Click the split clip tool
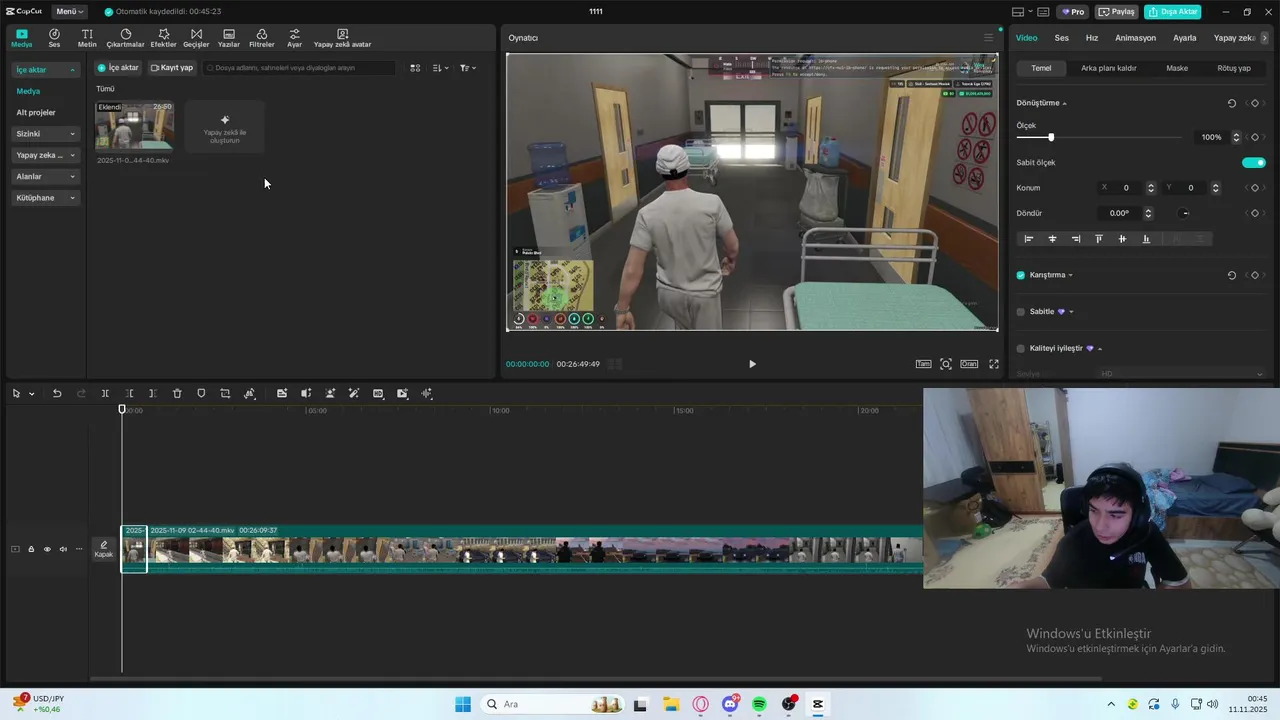Image resolution: width=1280 pixels, height=720 pixels. (x=105, y=394)
